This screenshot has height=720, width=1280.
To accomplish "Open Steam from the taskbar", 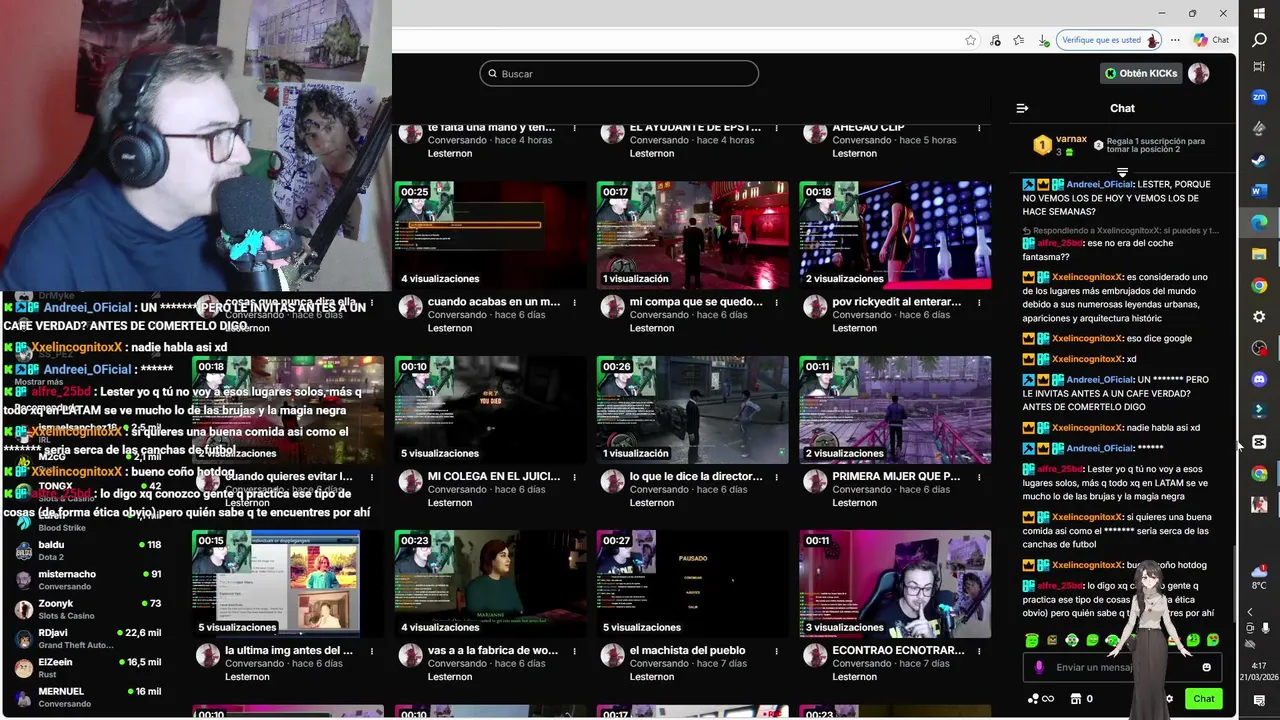I will click(x=1259, y=160).
